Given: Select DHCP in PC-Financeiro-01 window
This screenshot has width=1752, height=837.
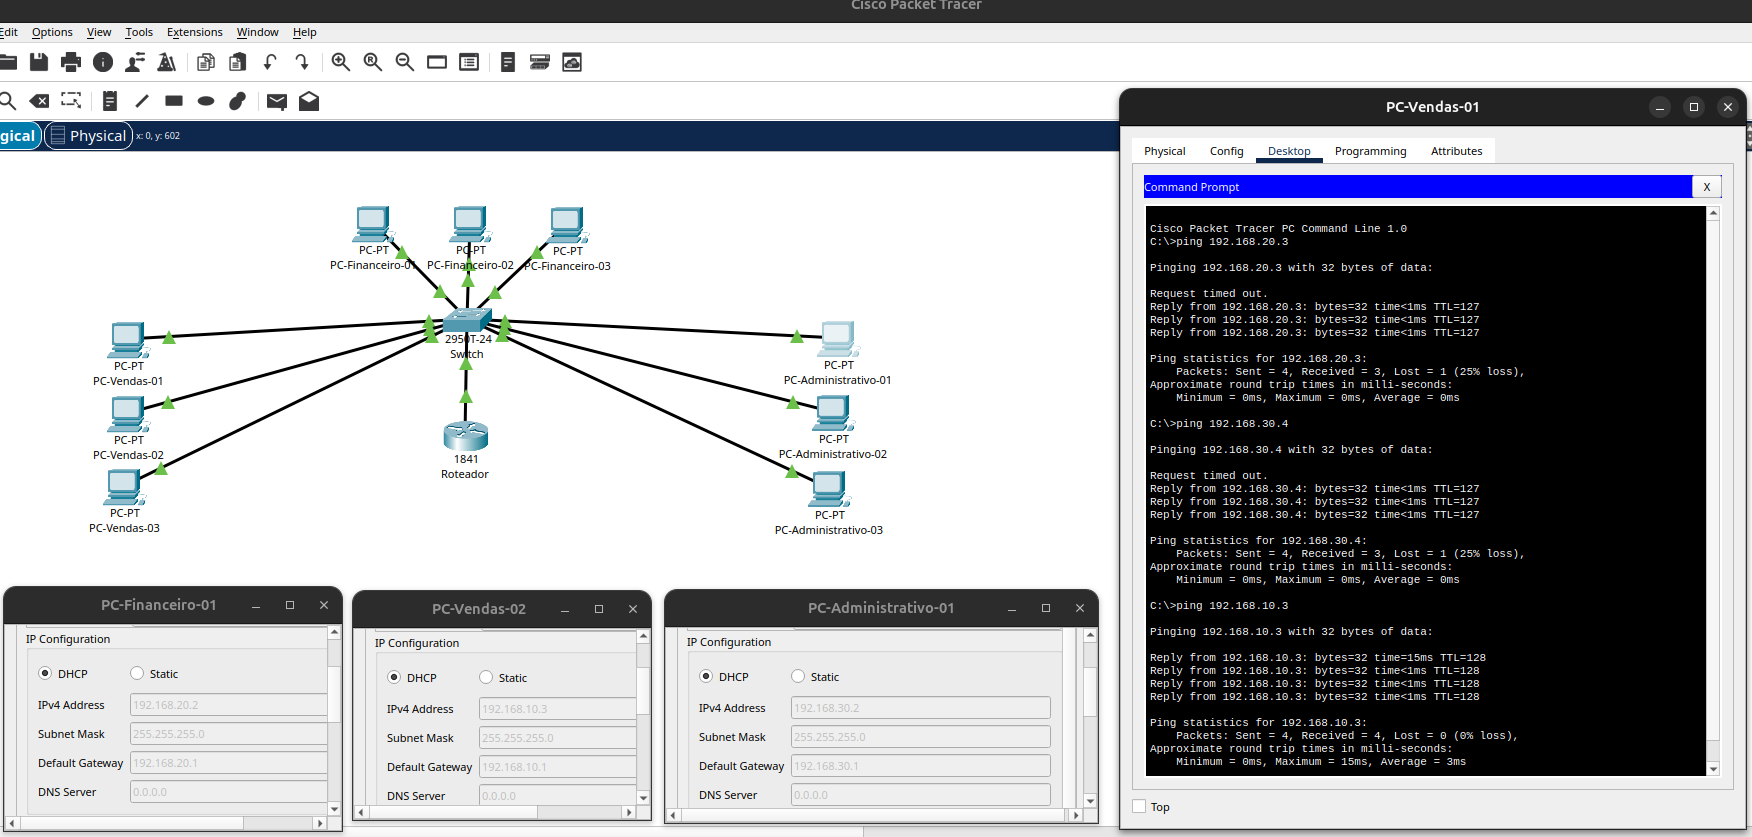Looking at the screenshot, I should click(45, 673).
